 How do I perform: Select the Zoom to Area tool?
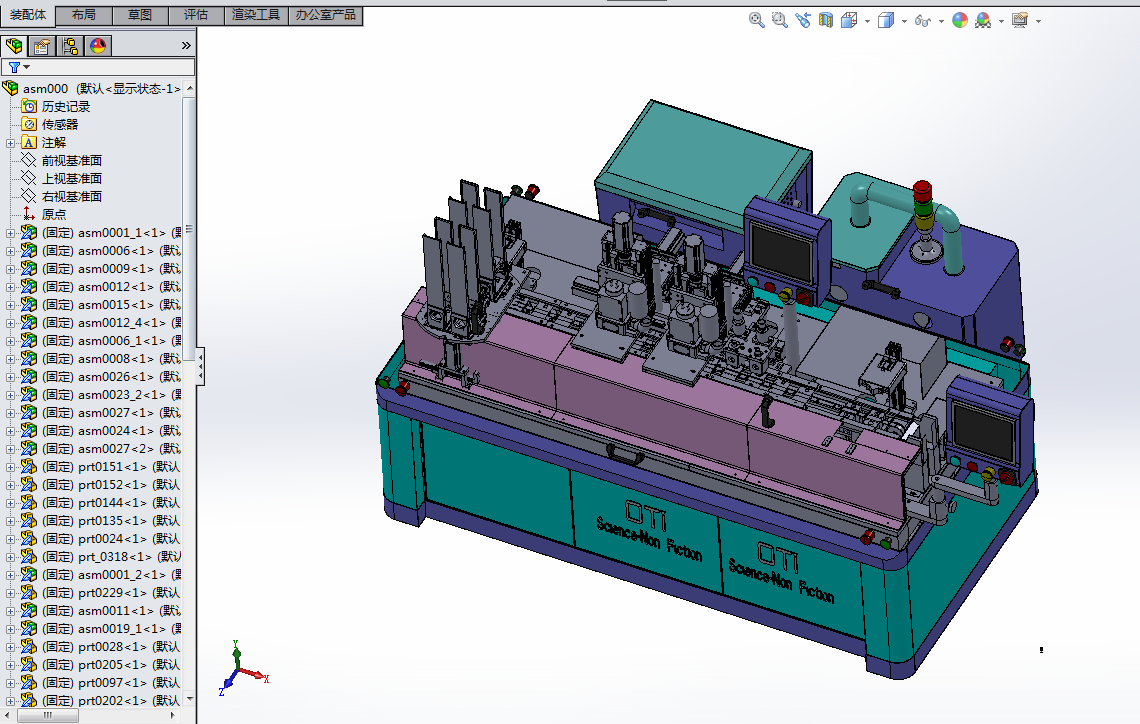click(779, 20)
